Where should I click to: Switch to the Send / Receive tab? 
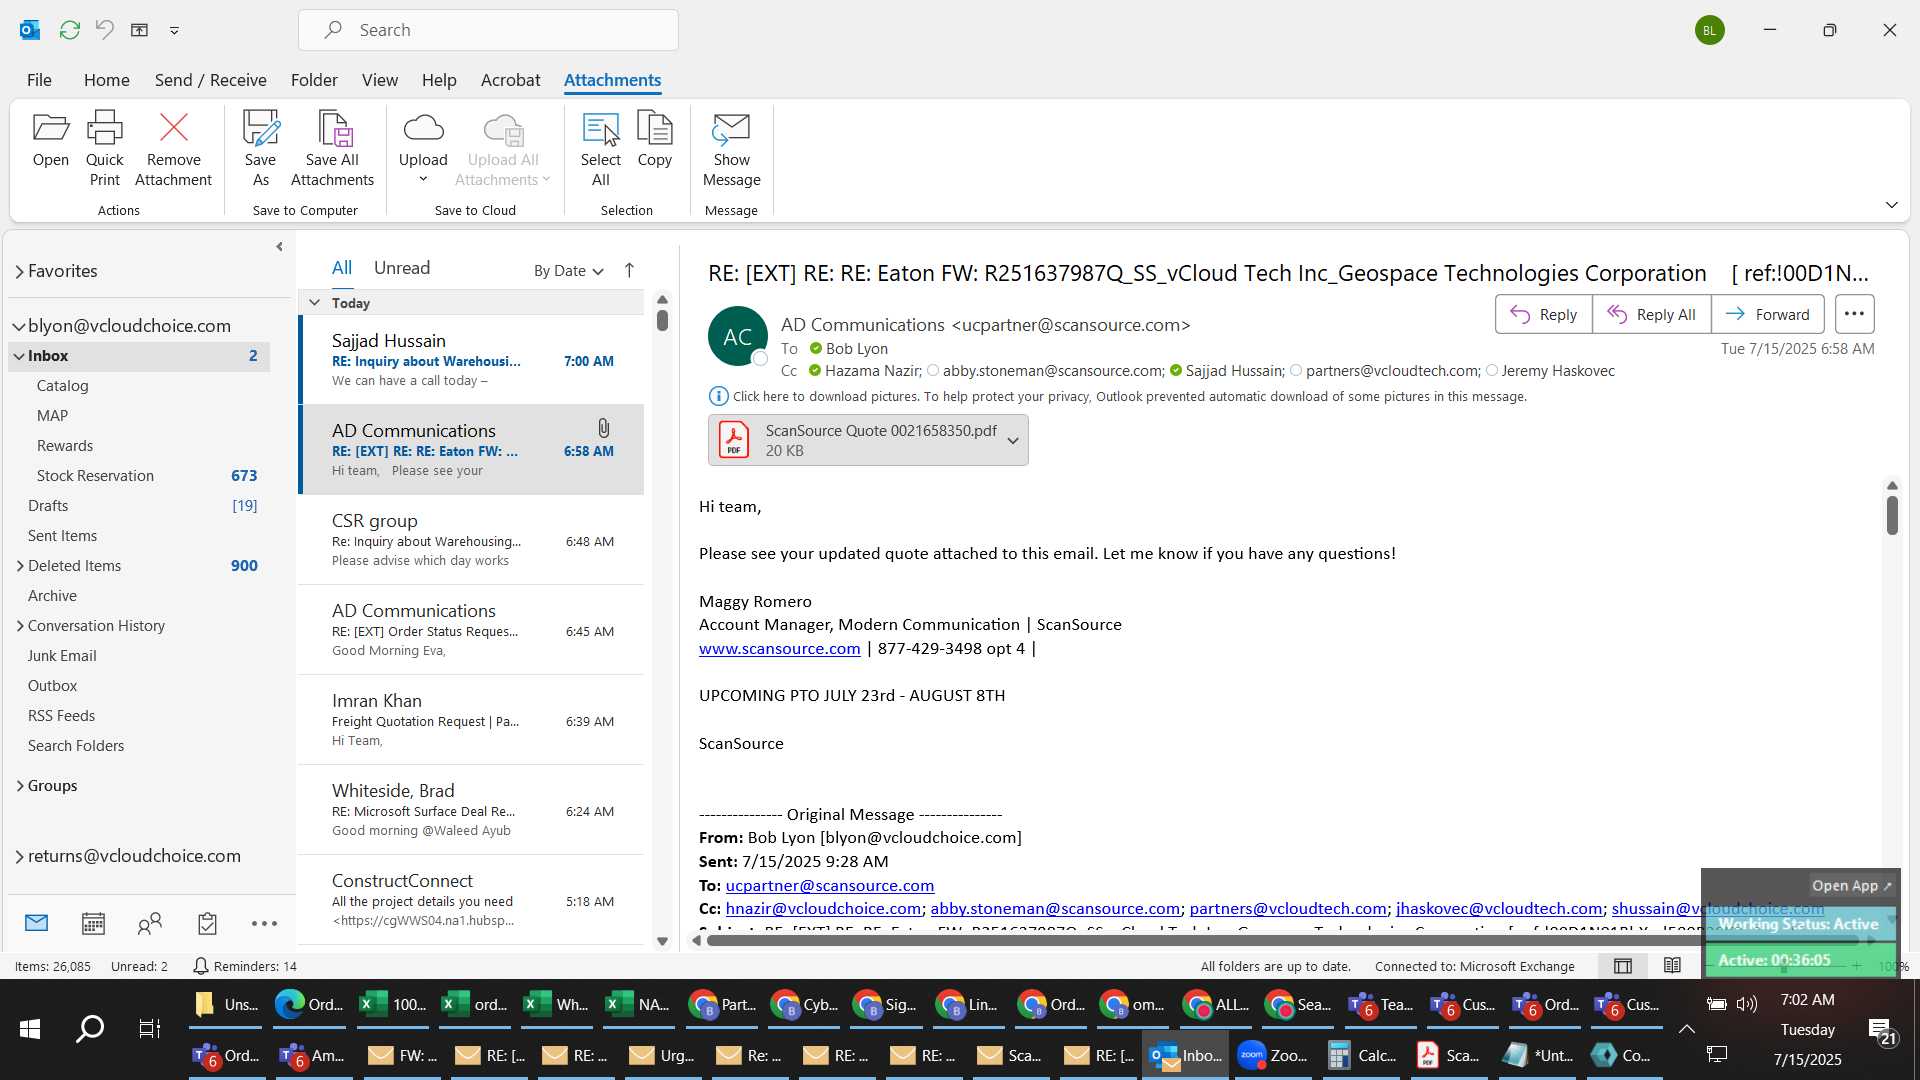[210, 80]
